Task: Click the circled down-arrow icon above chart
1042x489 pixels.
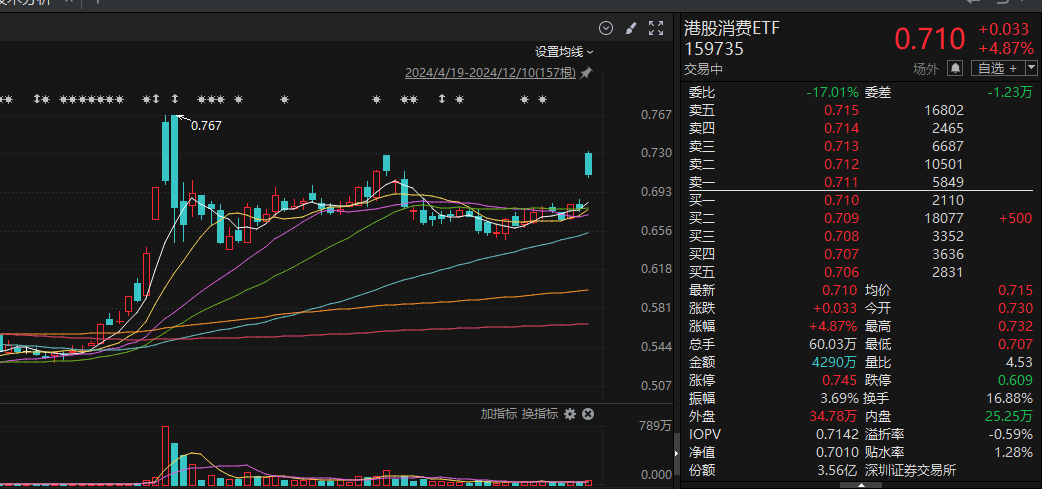Action: coord(605,28)
